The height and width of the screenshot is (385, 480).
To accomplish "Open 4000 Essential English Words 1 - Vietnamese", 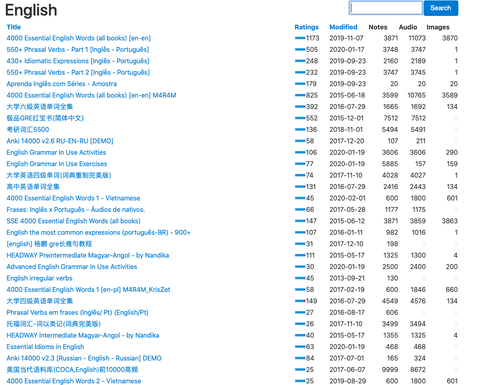I will 73,198.
